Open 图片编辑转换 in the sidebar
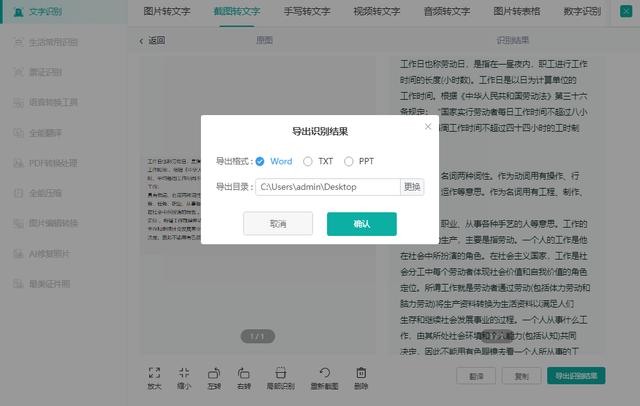The image size is (640, 406). [x=46, y=223]
